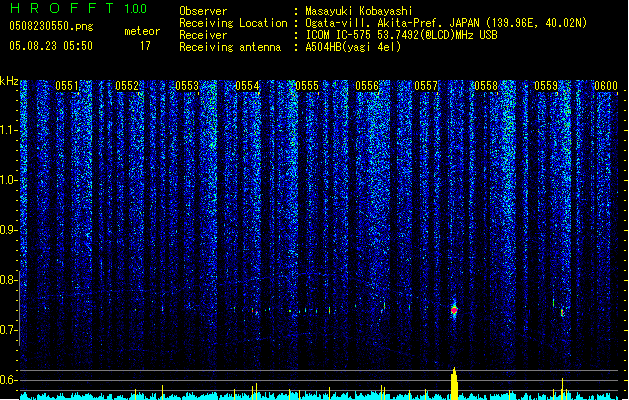Click the 0.6 kHz axis tick label
The width and height of the screenshot is (629, 400).
click(x=8, y=380)
